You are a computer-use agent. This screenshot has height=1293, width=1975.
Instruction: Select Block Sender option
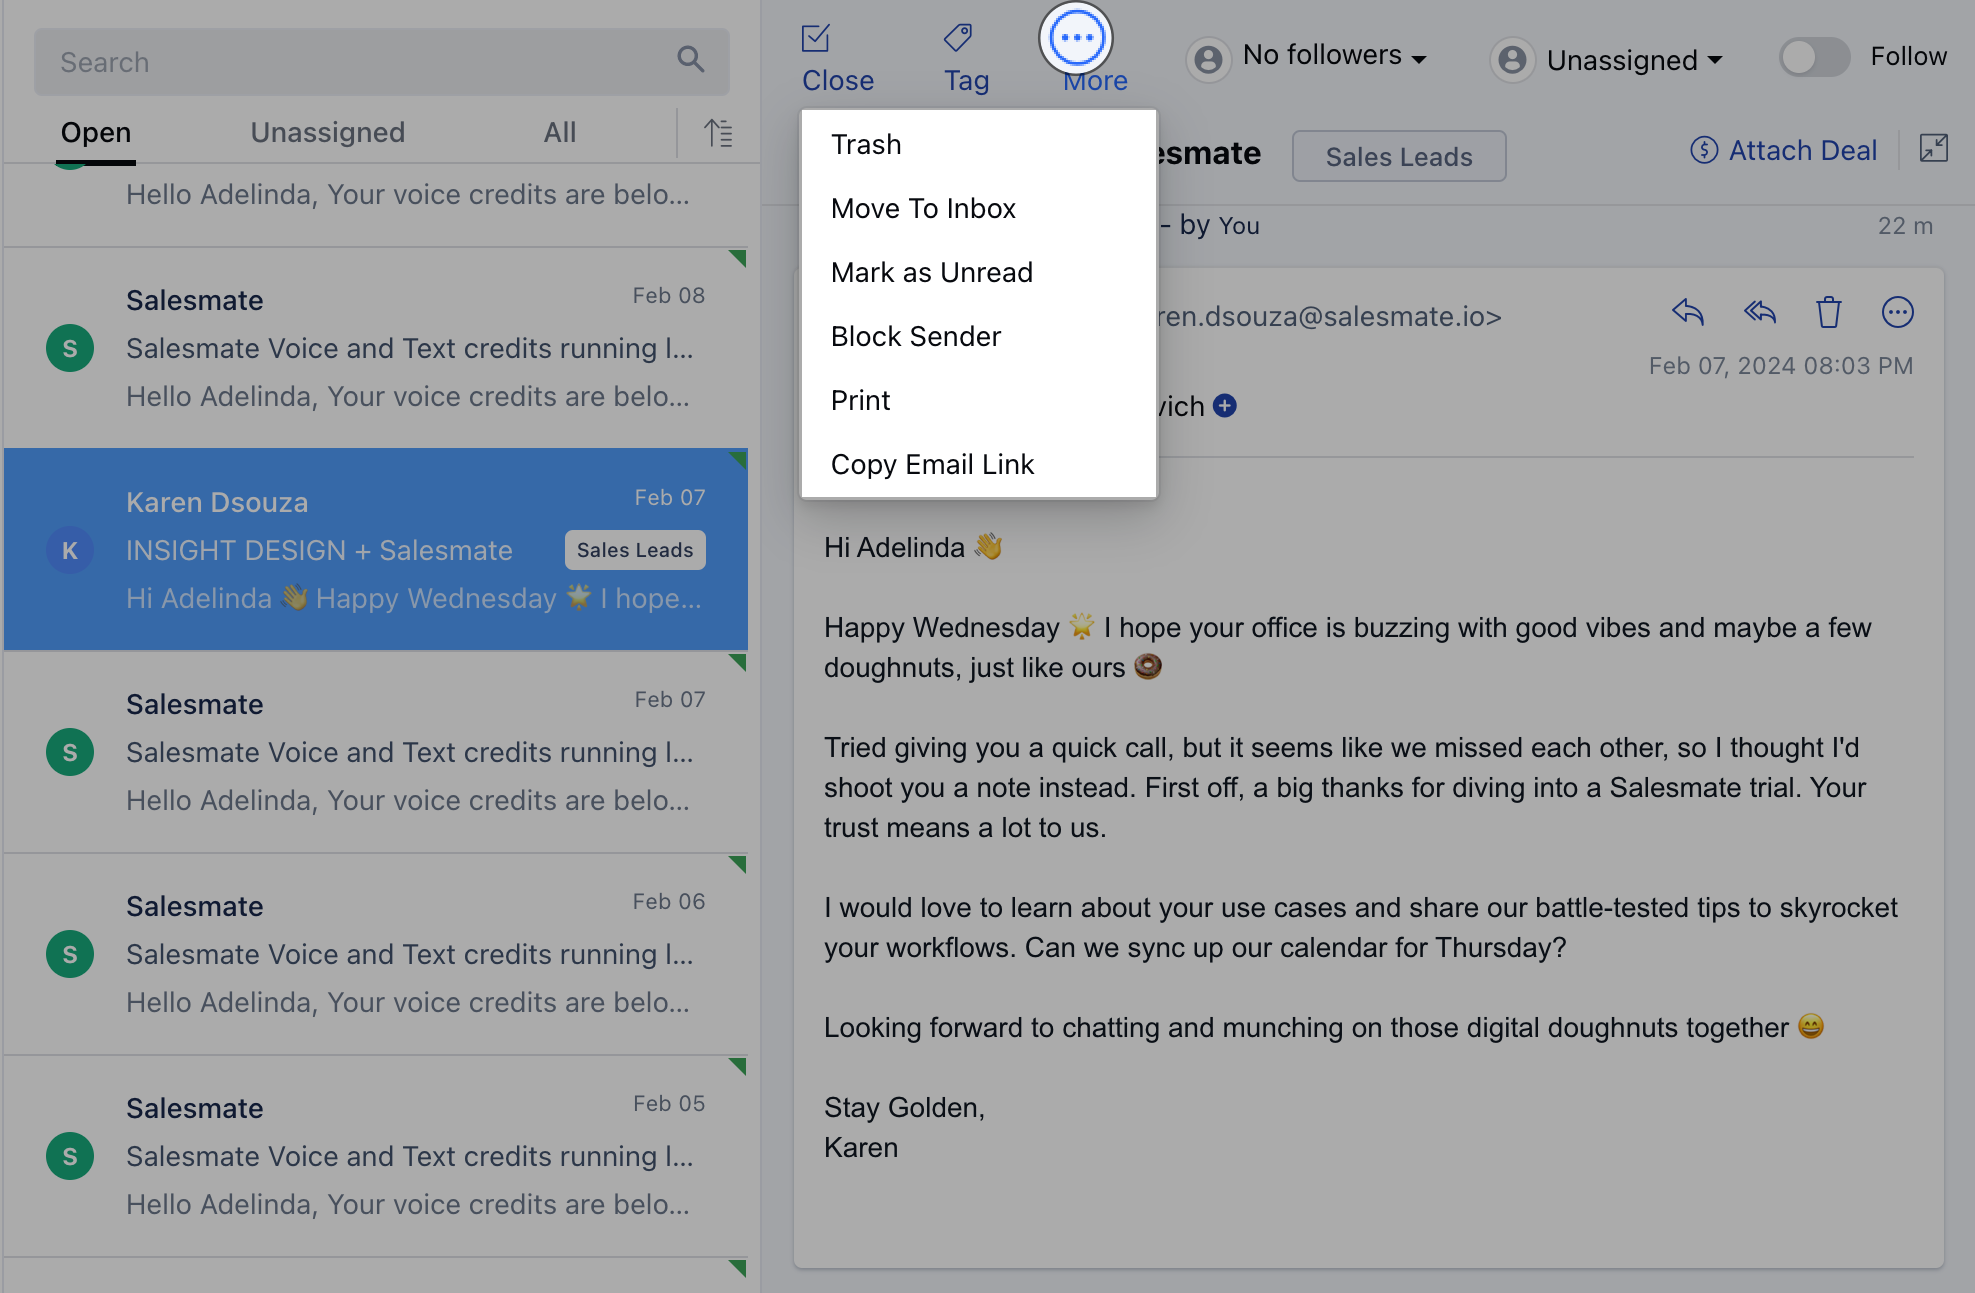tap(978, 337)
